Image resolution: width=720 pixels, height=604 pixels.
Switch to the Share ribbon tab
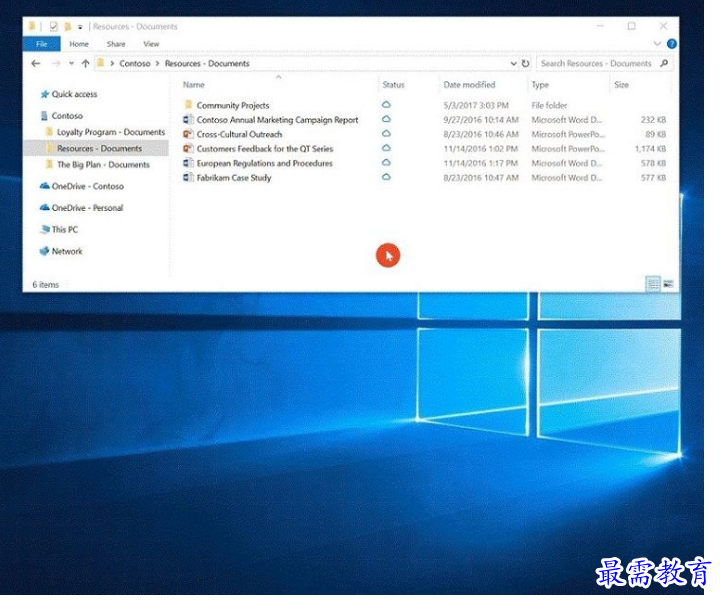116,44
